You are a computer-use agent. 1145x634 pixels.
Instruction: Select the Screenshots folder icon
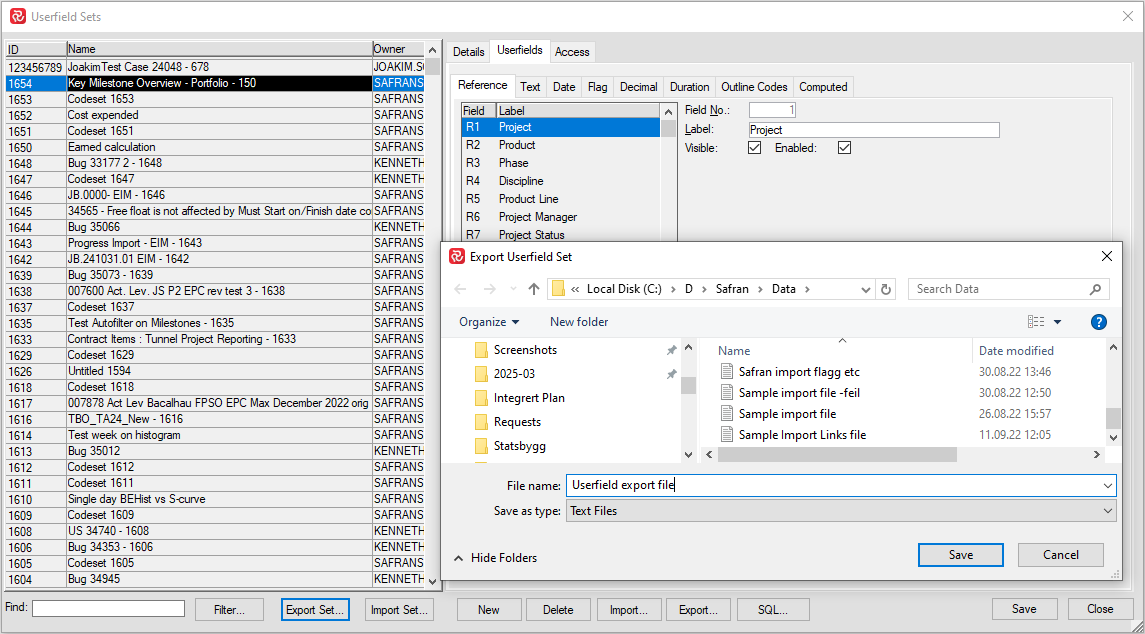click(481, 350)
